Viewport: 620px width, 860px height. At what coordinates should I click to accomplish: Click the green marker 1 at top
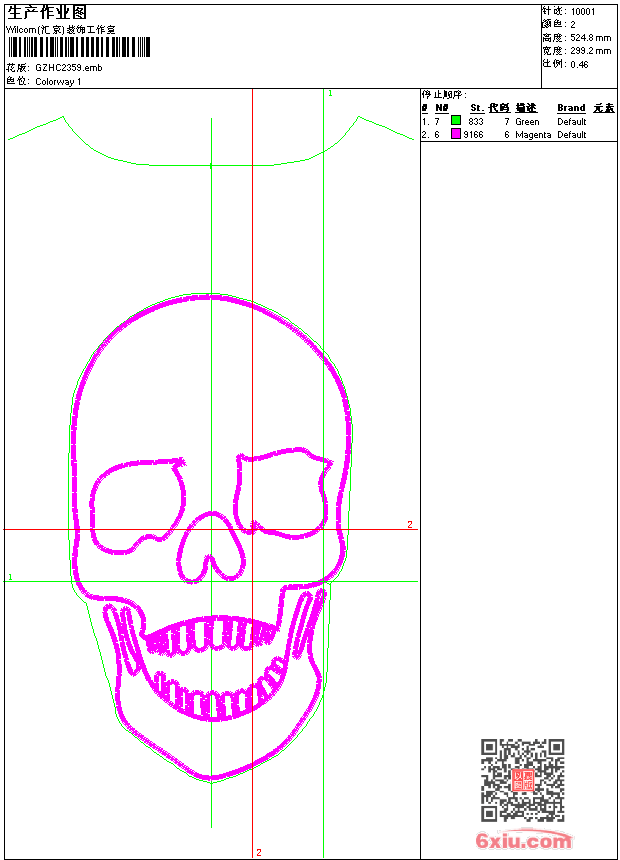tap(330, 93)
